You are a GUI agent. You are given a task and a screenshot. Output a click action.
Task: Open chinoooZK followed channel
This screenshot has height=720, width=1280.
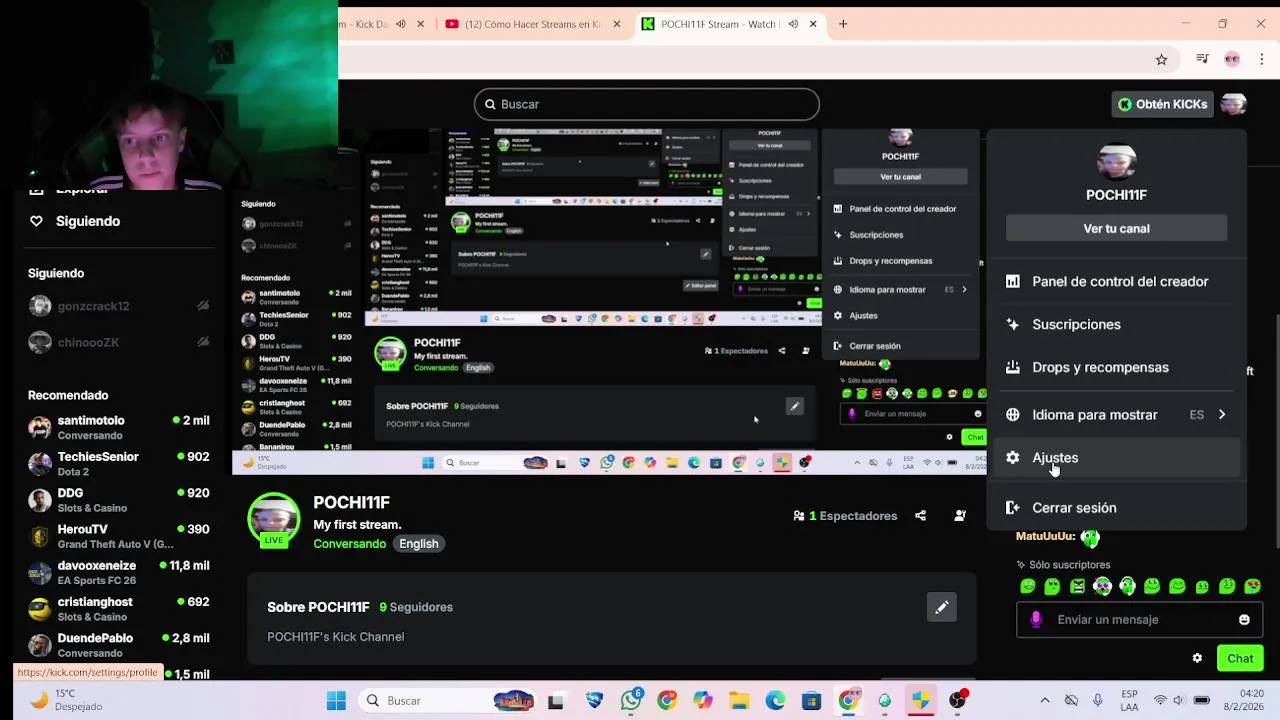(x=120, y=342)
